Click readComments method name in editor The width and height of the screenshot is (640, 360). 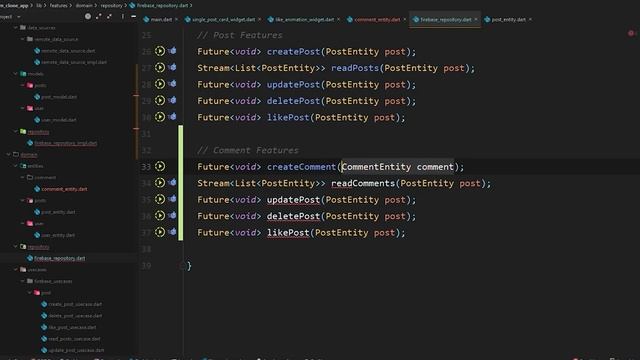[363, 183]
